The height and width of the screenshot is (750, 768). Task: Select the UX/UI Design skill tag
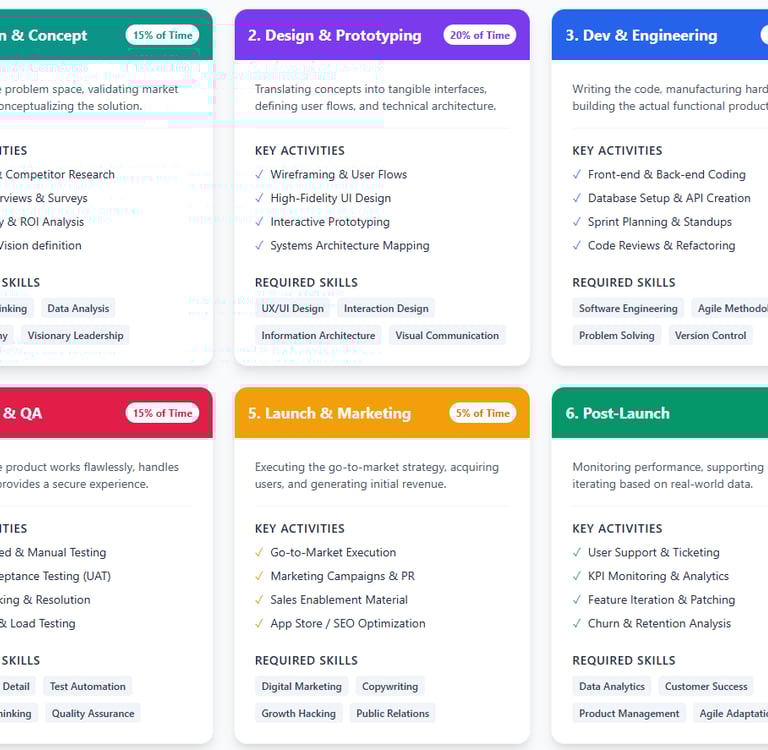(293, 309)
